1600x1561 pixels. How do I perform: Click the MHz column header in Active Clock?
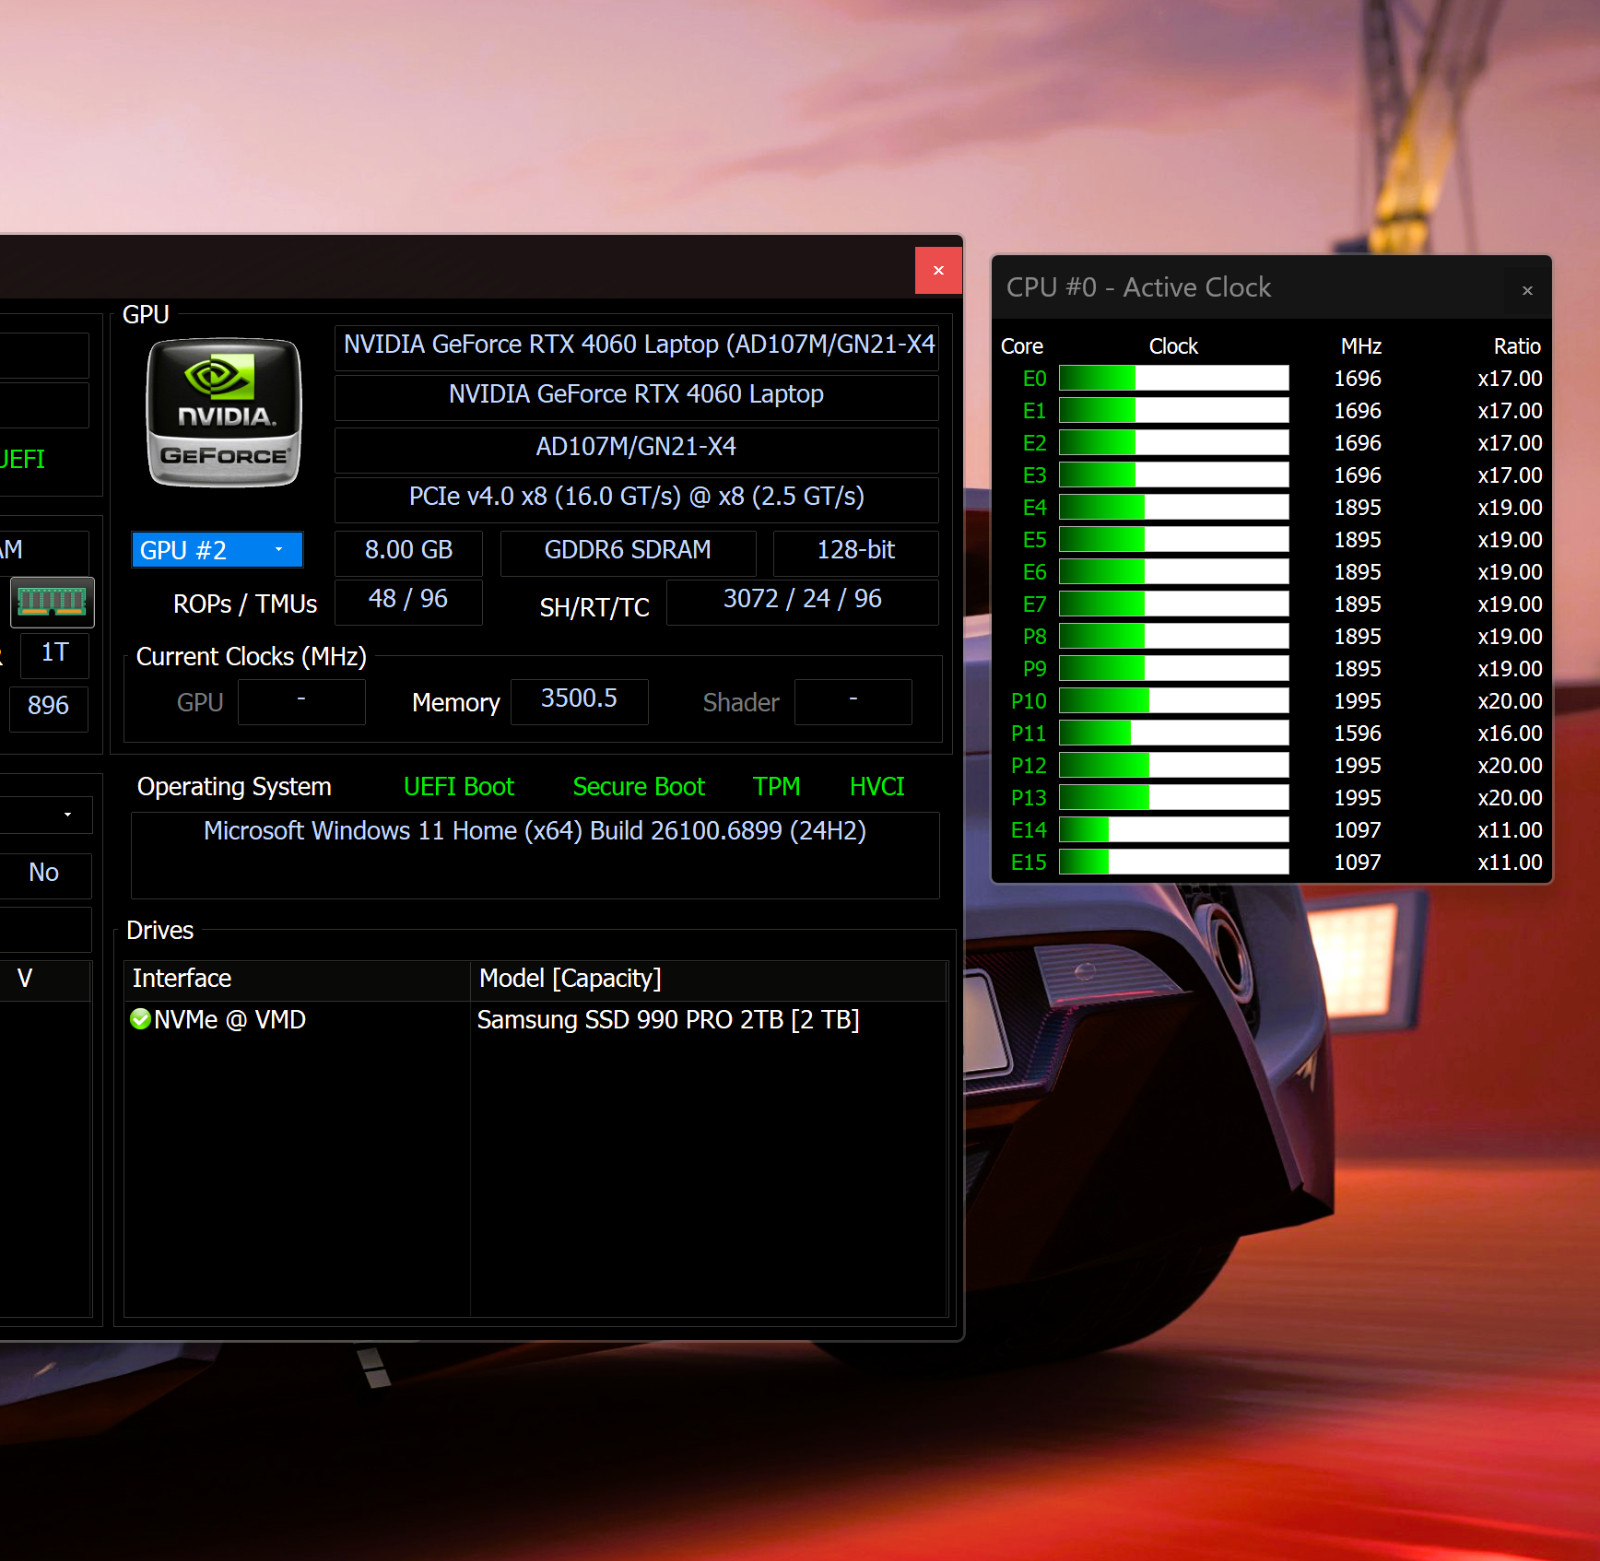(1361, 347)
